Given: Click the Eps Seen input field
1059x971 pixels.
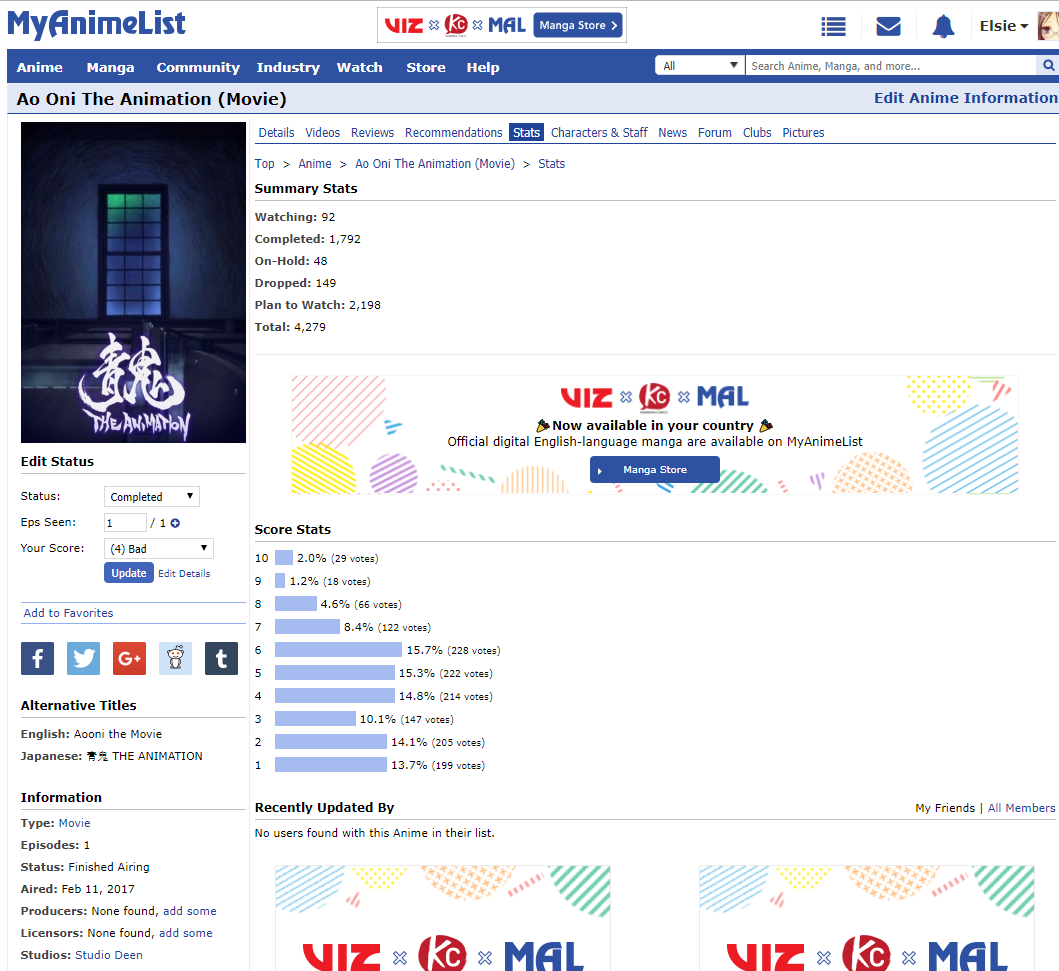Looking at the screenshot, I should (x=125, y=523).
